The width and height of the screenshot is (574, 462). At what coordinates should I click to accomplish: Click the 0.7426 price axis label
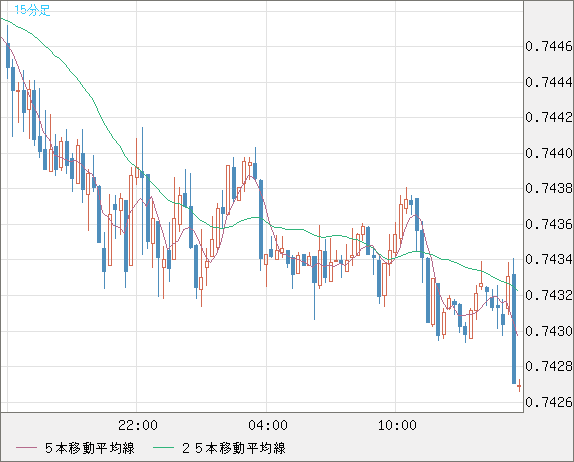coord(549,402)
